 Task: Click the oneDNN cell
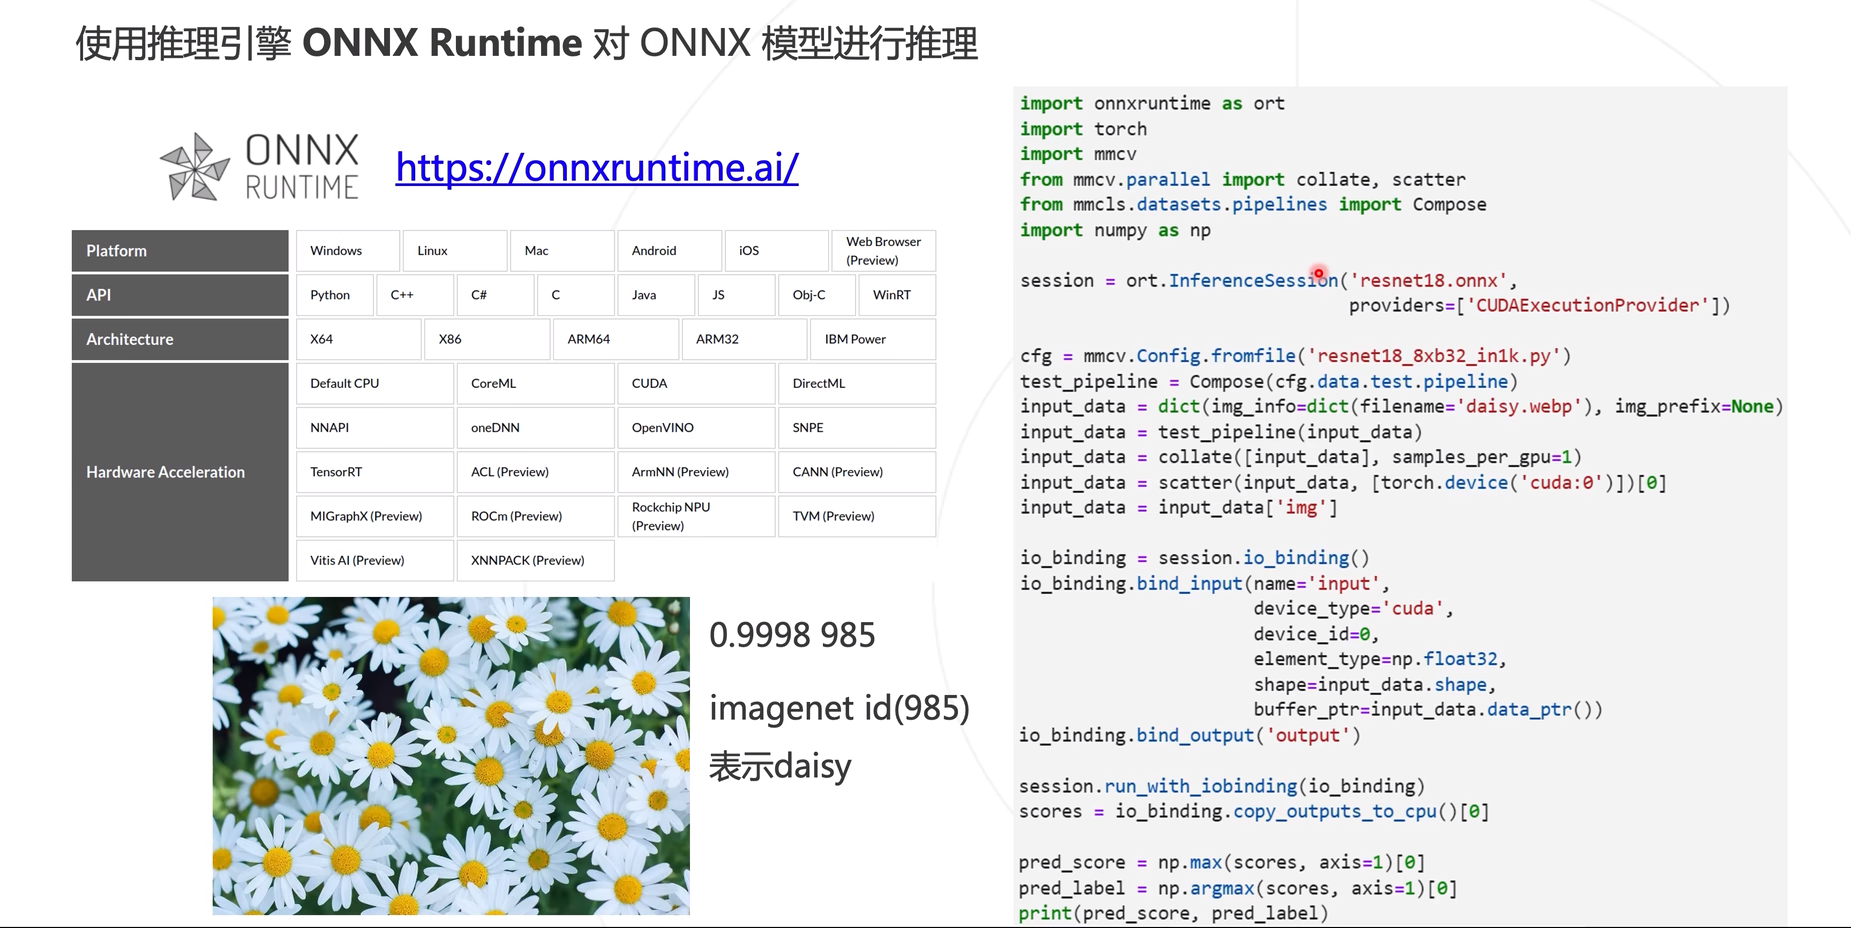(536, 428)
